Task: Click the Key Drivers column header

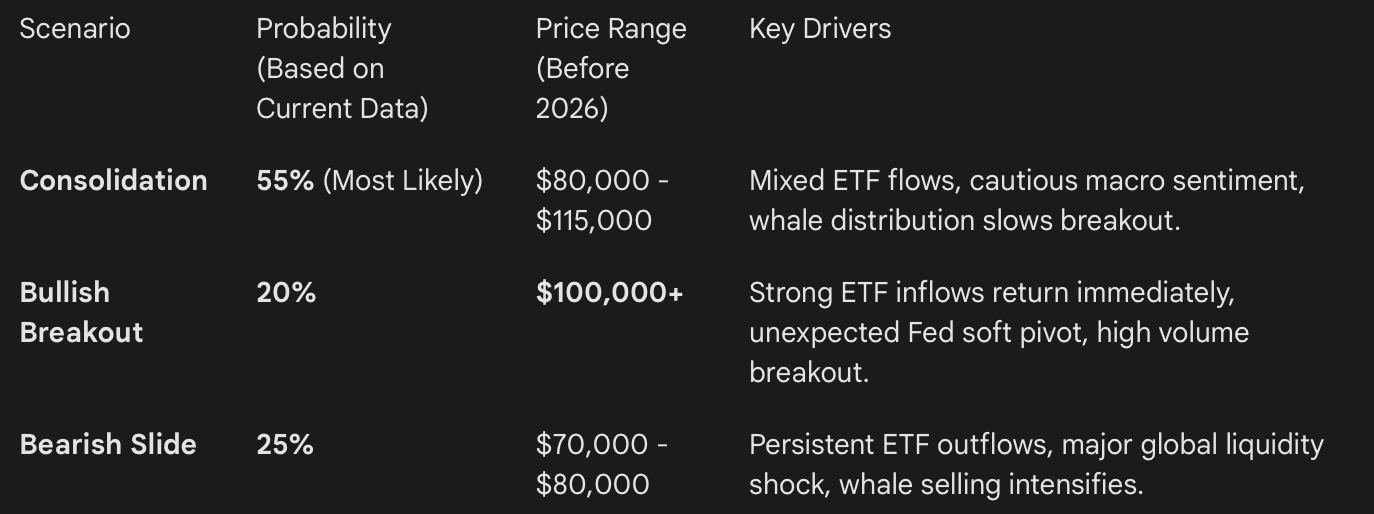Action: point(819,28)
